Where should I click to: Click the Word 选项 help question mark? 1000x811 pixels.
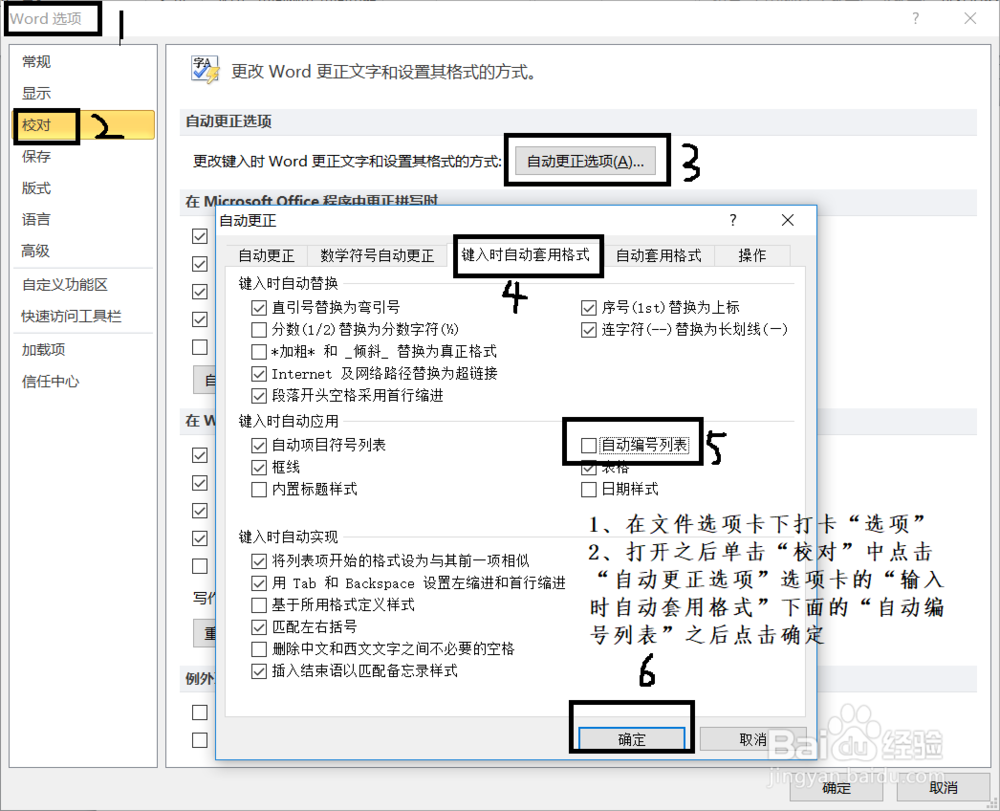point(916,18)
